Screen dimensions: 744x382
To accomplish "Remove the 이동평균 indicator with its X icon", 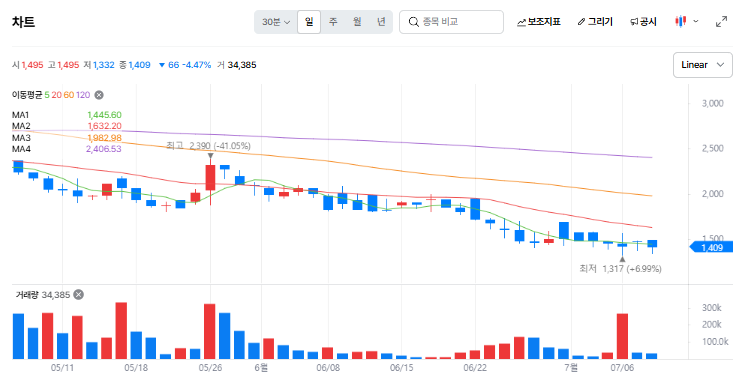I will pos(99,95).
